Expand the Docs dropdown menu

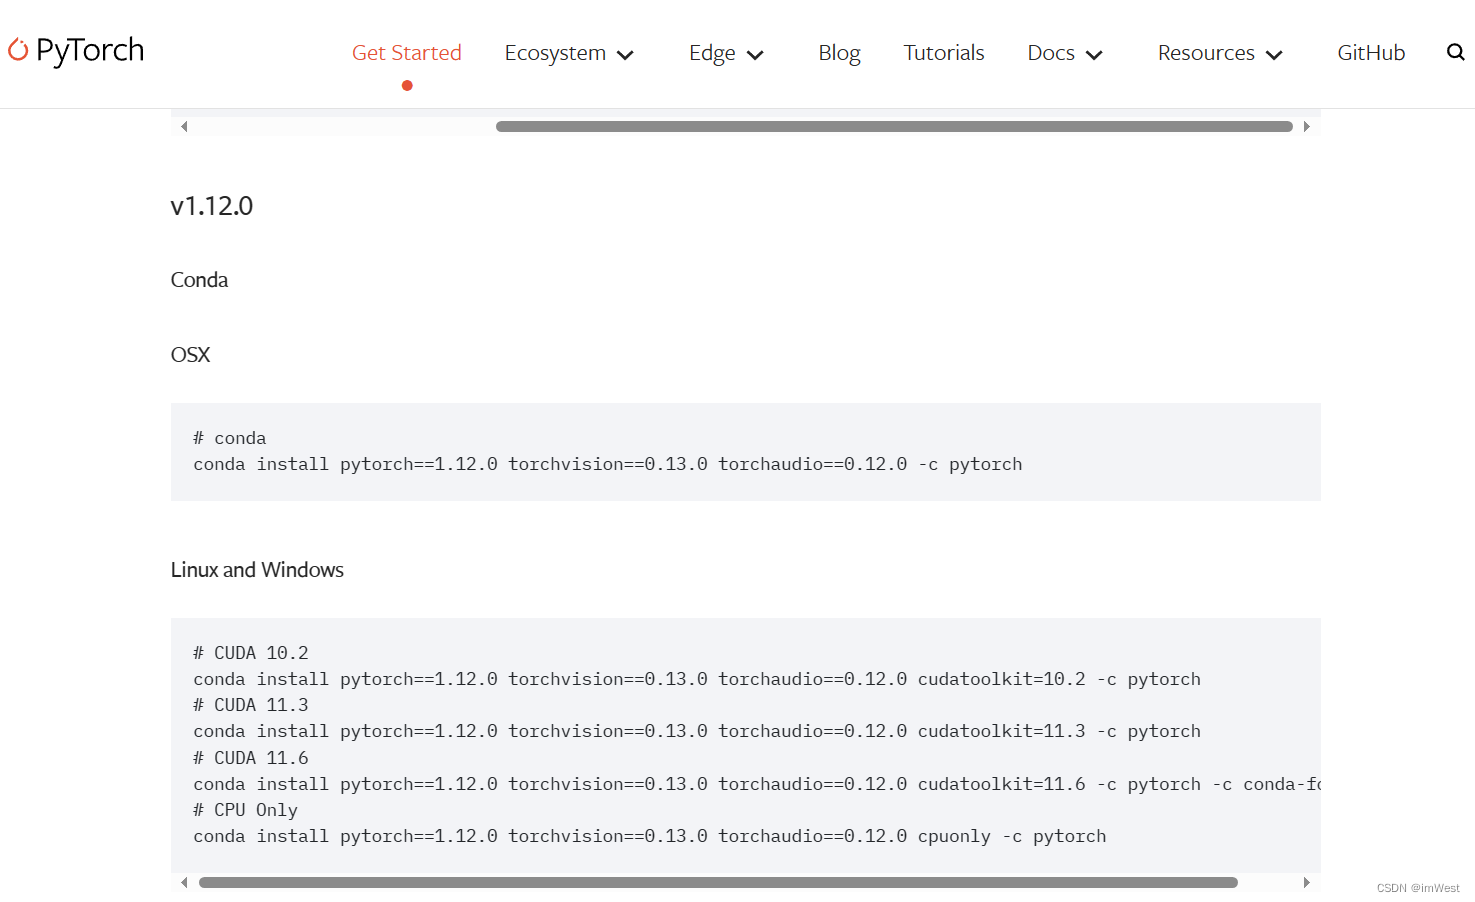1065,53
